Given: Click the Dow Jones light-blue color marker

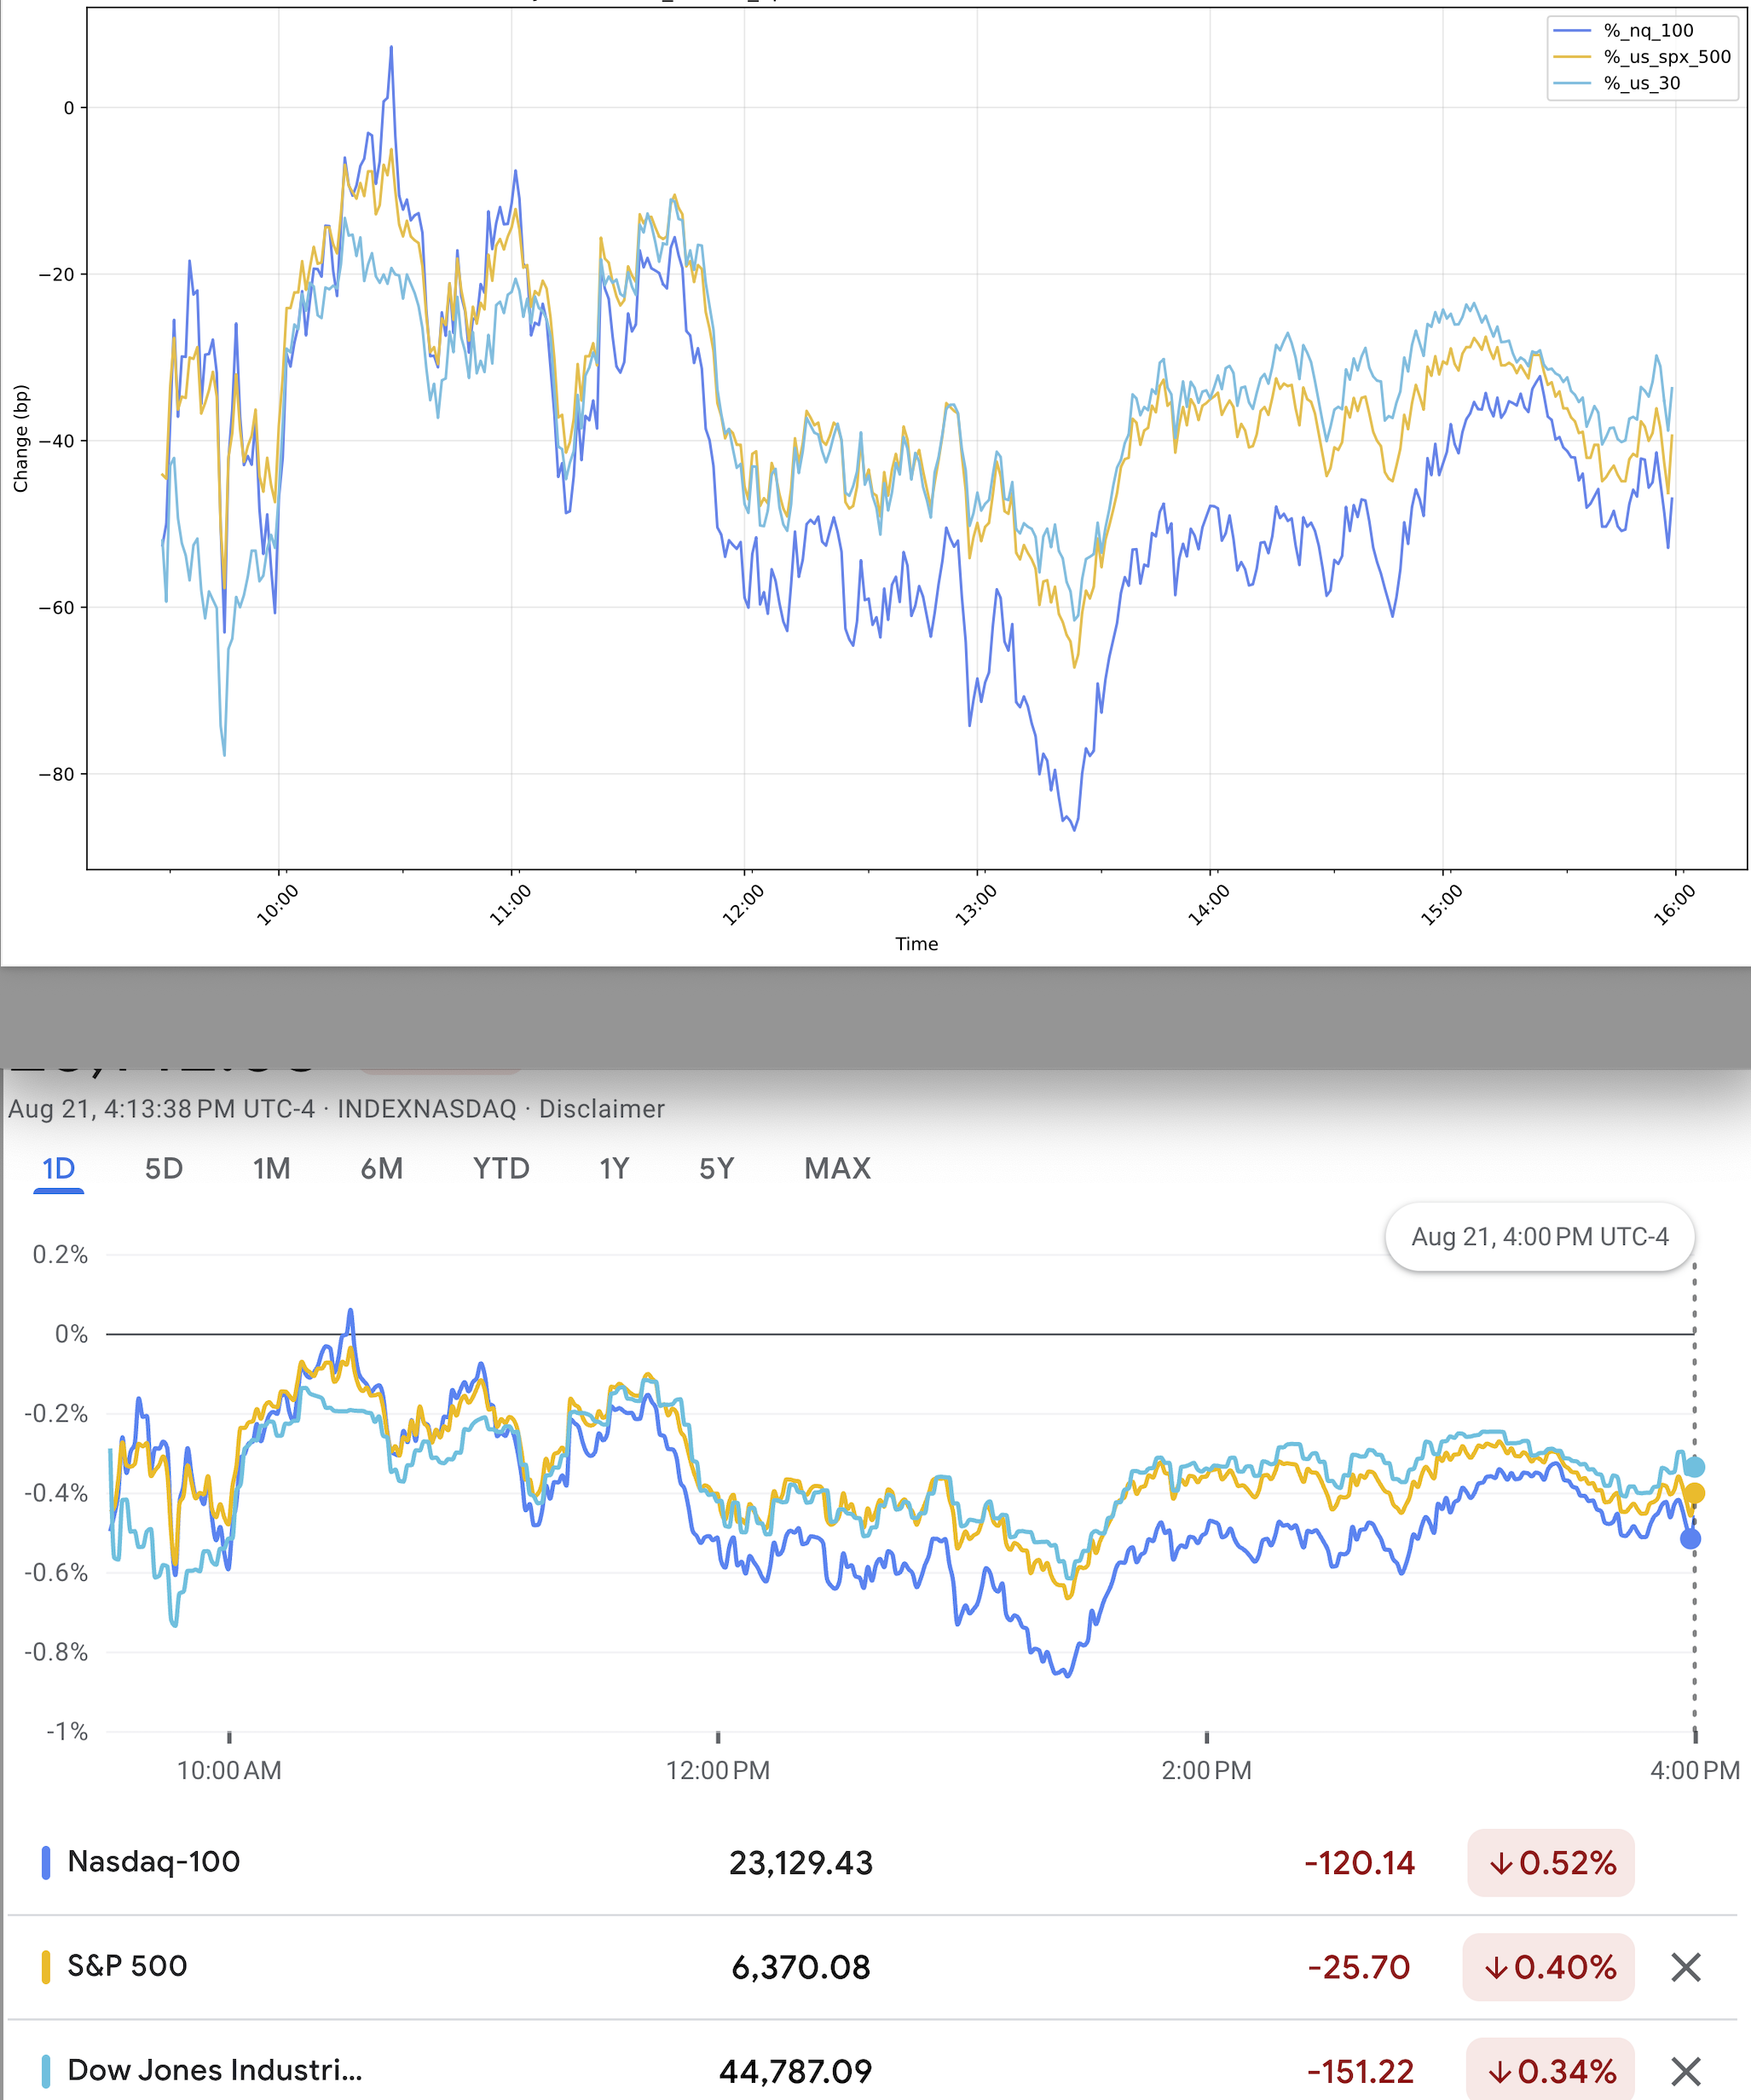Looking at the screenshot, I should [x=46, y=2070].
